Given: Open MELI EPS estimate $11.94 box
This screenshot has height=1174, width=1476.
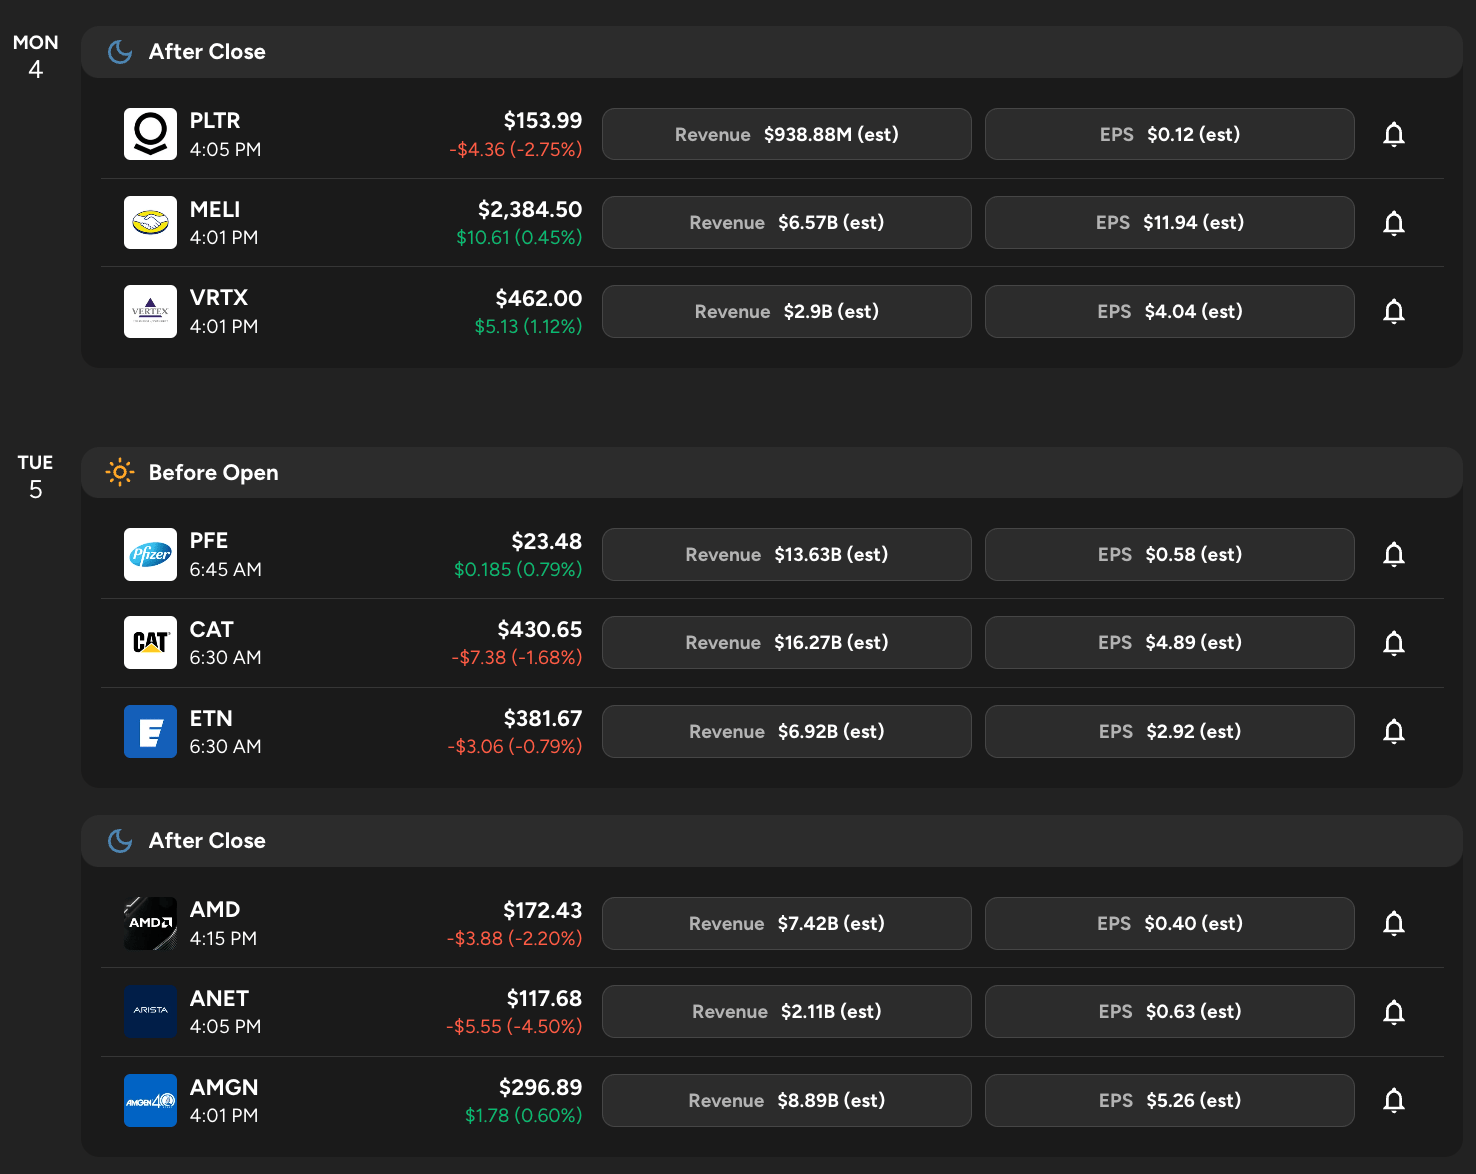Looking at the screenshot, I should coord(1170,222).
